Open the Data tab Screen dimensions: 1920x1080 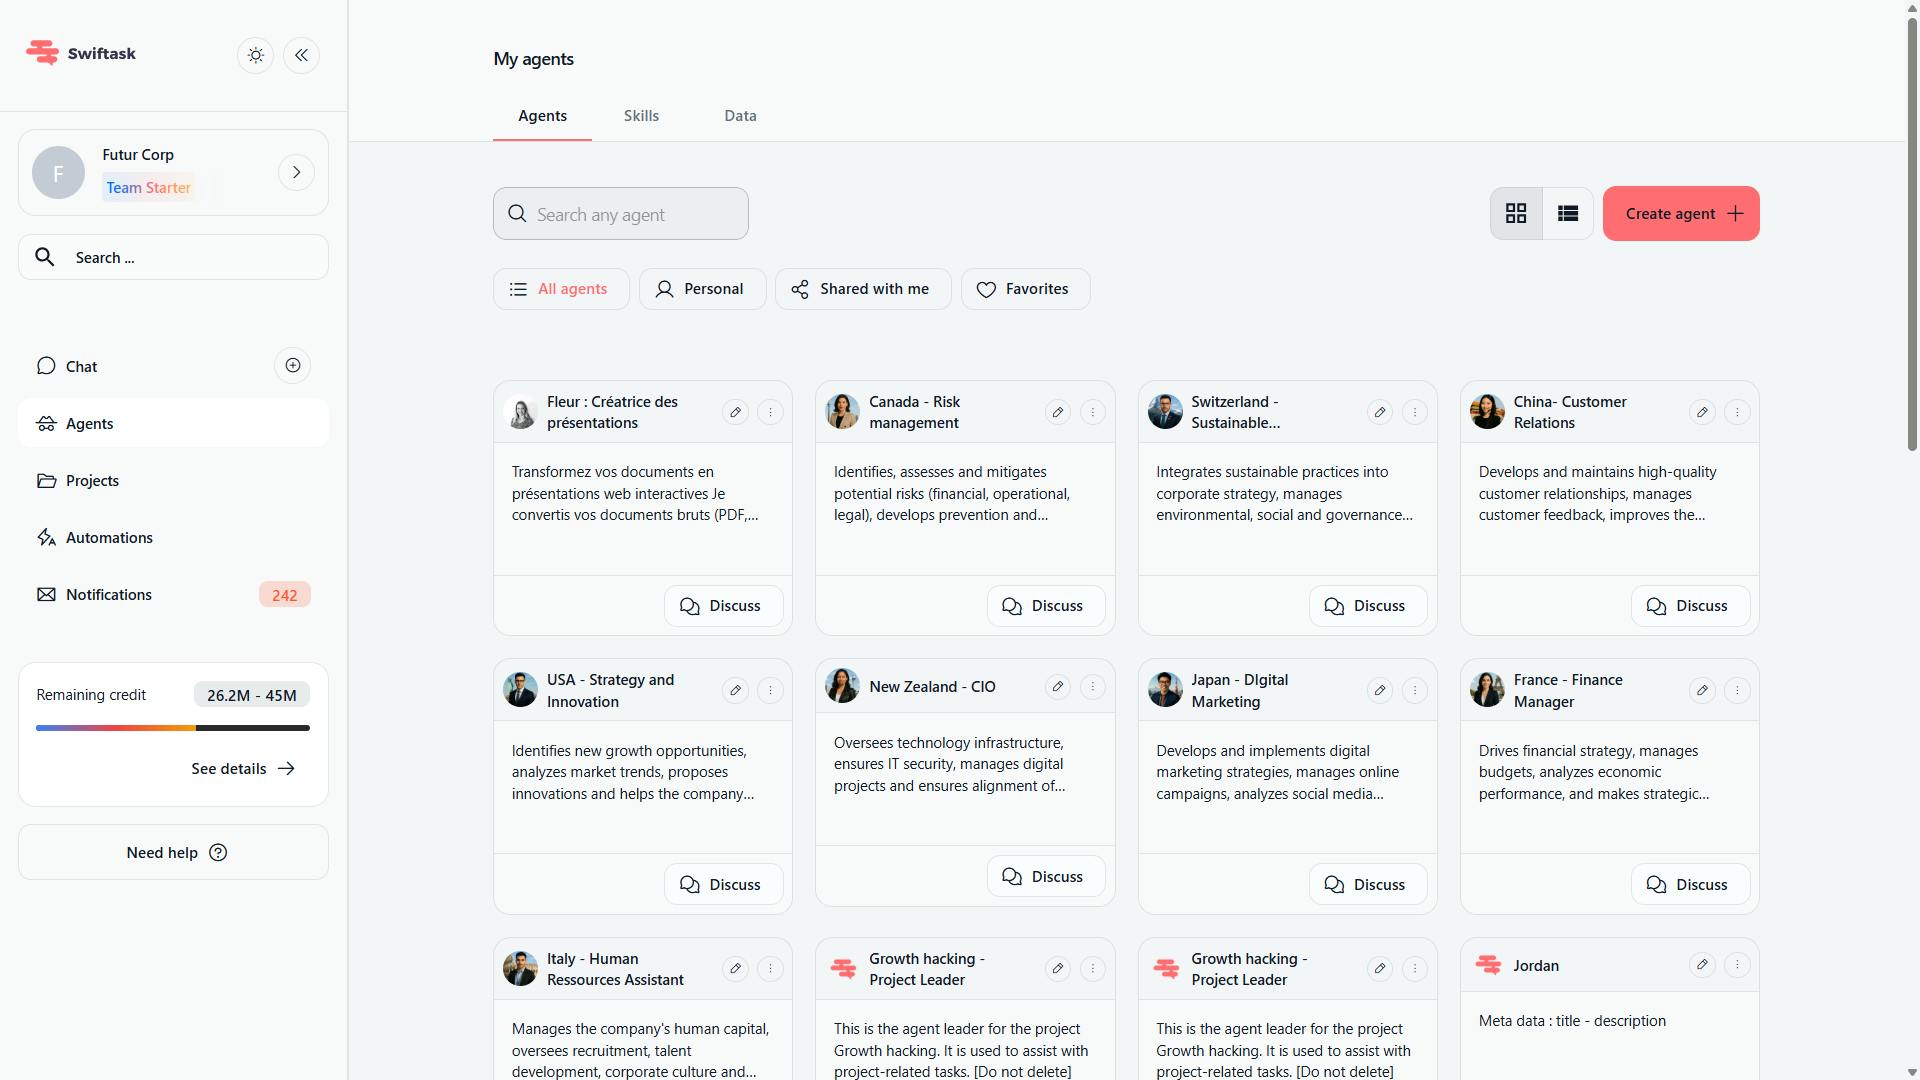[x=739, y=115]
